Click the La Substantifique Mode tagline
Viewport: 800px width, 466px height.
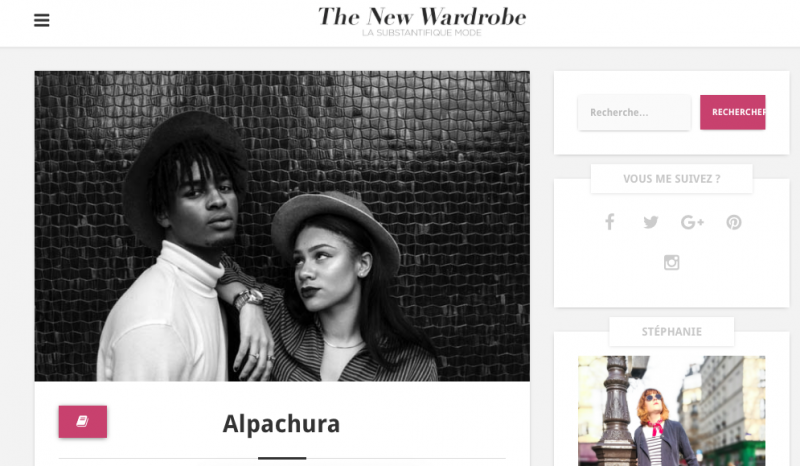[x=422, y=33]
